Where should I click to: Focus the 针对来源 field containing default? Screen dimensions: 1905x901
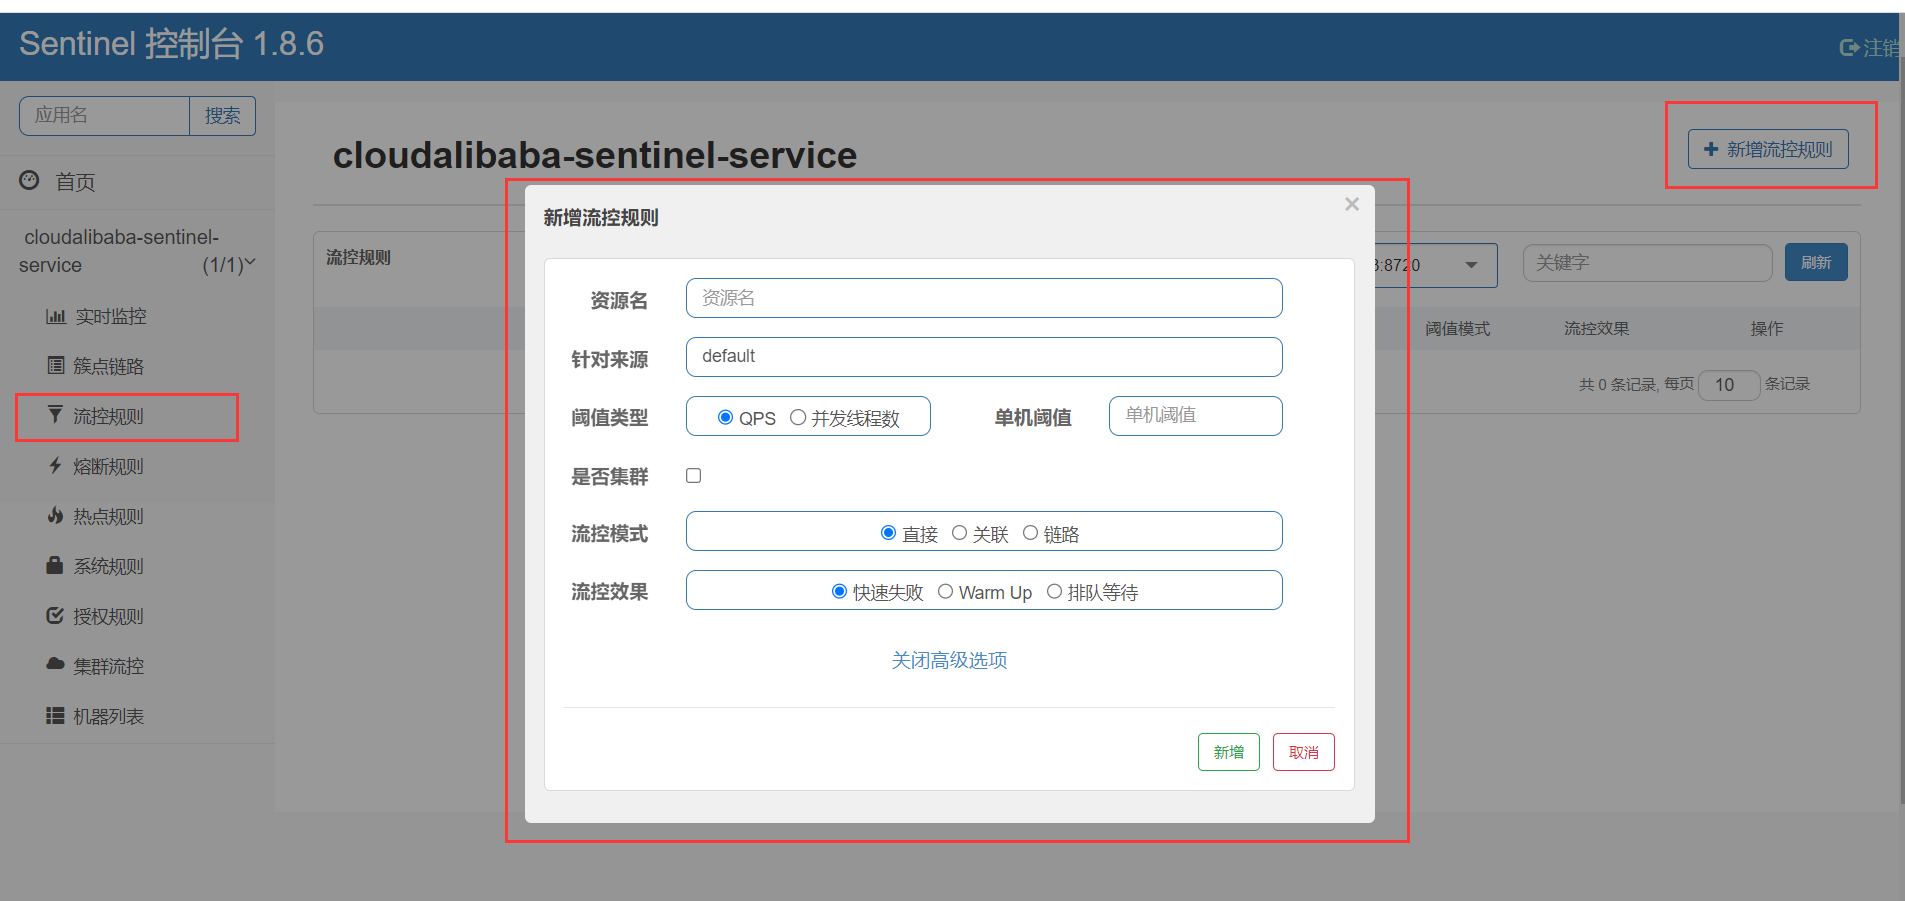(984, 357)
